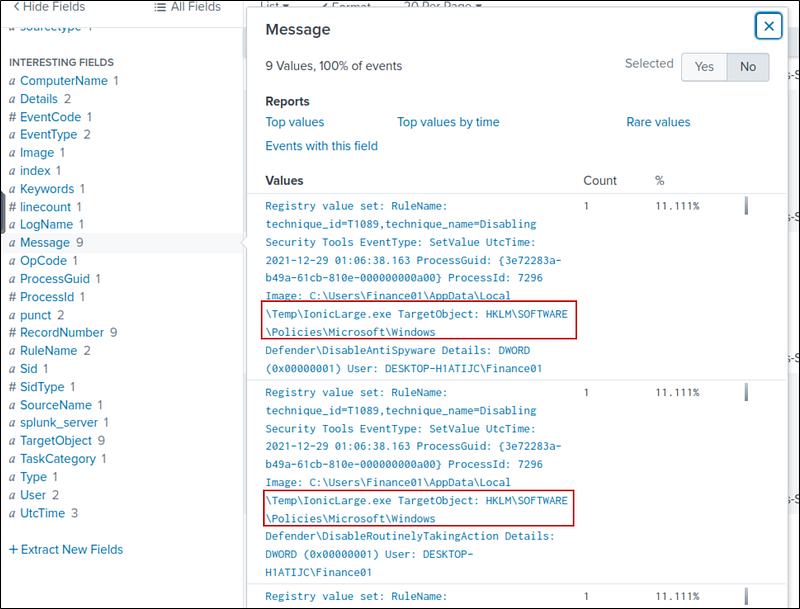Open All Fields list
Image resolution: width=800 pixels, height=609 pixels.
(187, 7)
